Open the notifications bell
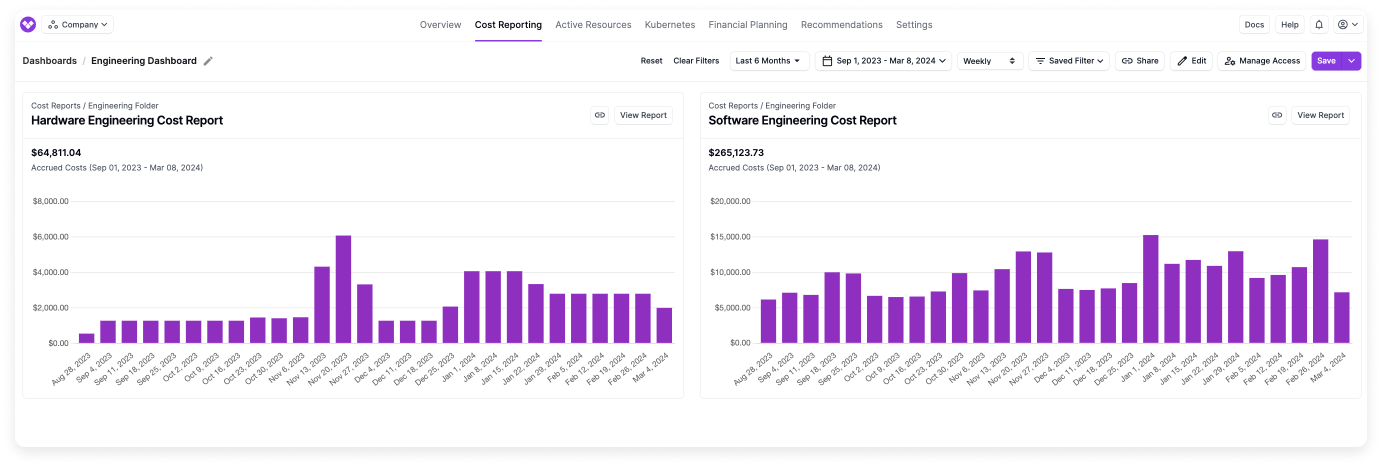 [x=1319, y=25]
